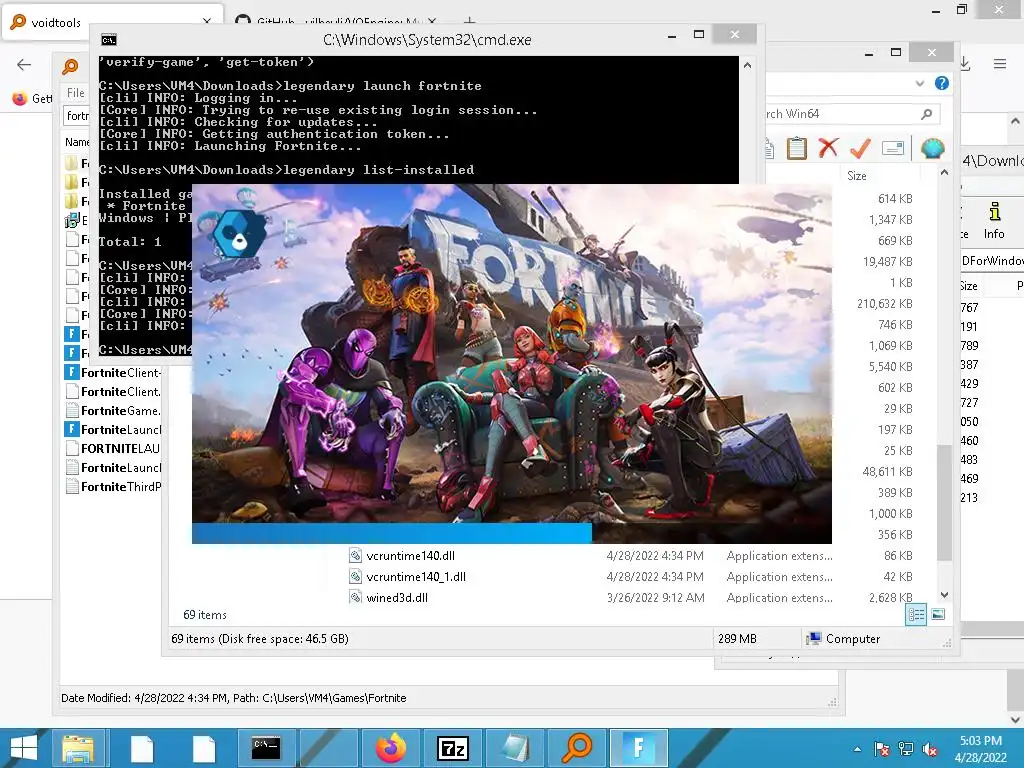Image resolution: width=1024 pixels, height=768 pixels.
Task: Click the Everything search box with 'fortn'
Action: 77,116
